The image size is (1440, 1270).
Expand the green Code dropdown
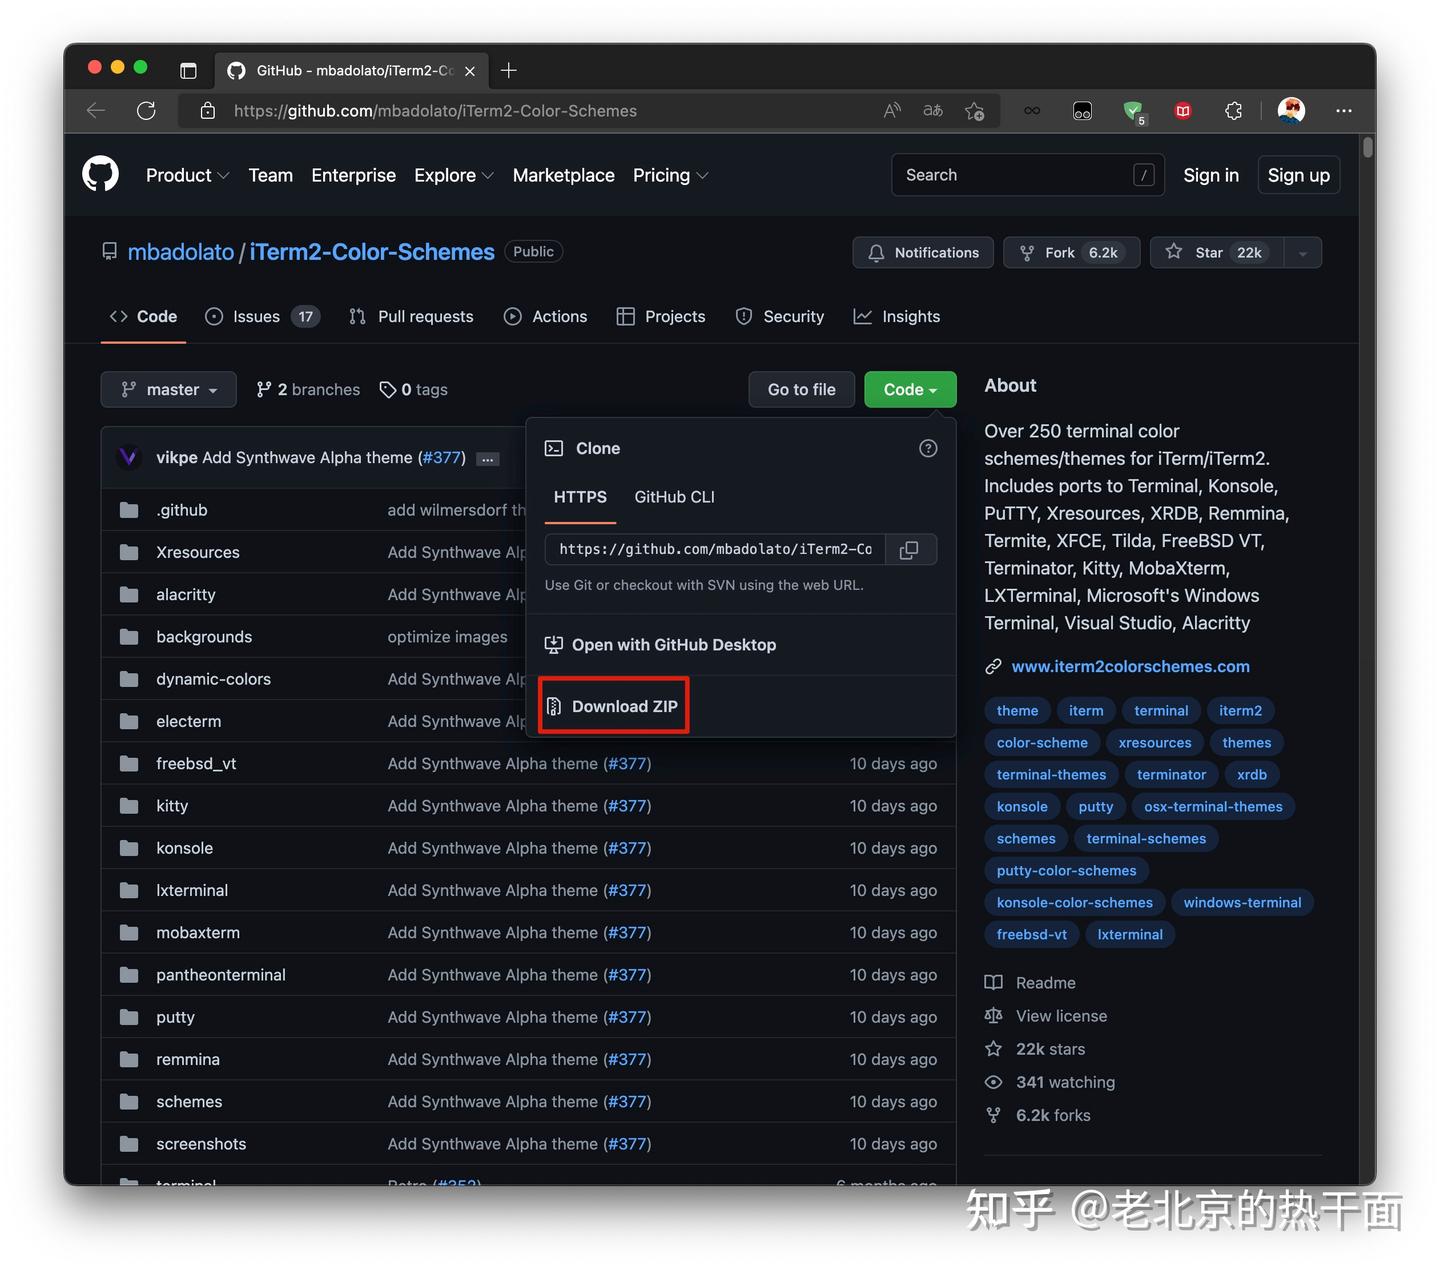(909, 389)
